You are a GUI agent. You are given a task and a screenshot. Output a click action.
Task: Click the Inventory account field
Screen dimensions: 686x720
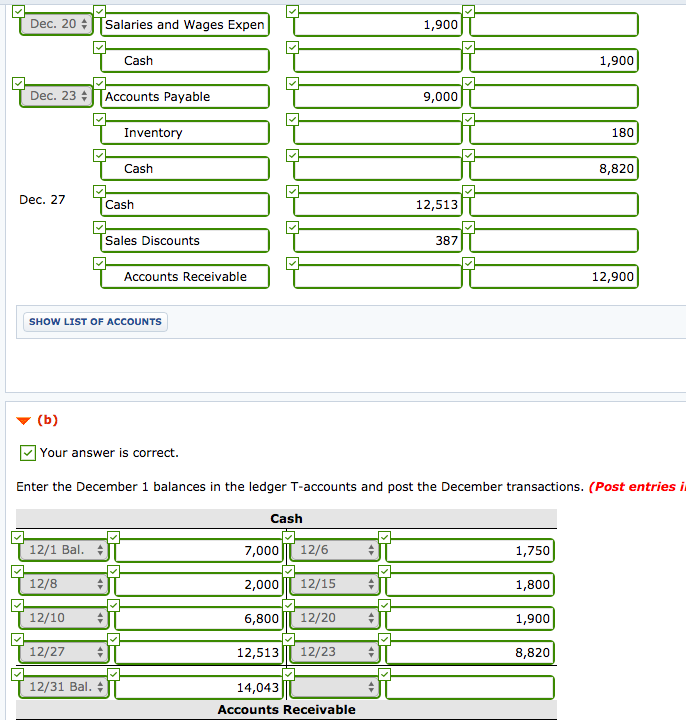click(185, 132)
